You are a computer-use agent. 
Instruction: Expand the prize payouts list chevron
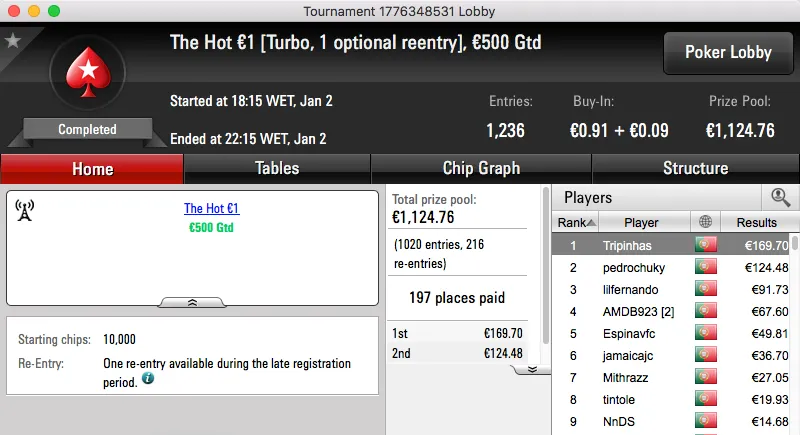coord(532,369)
